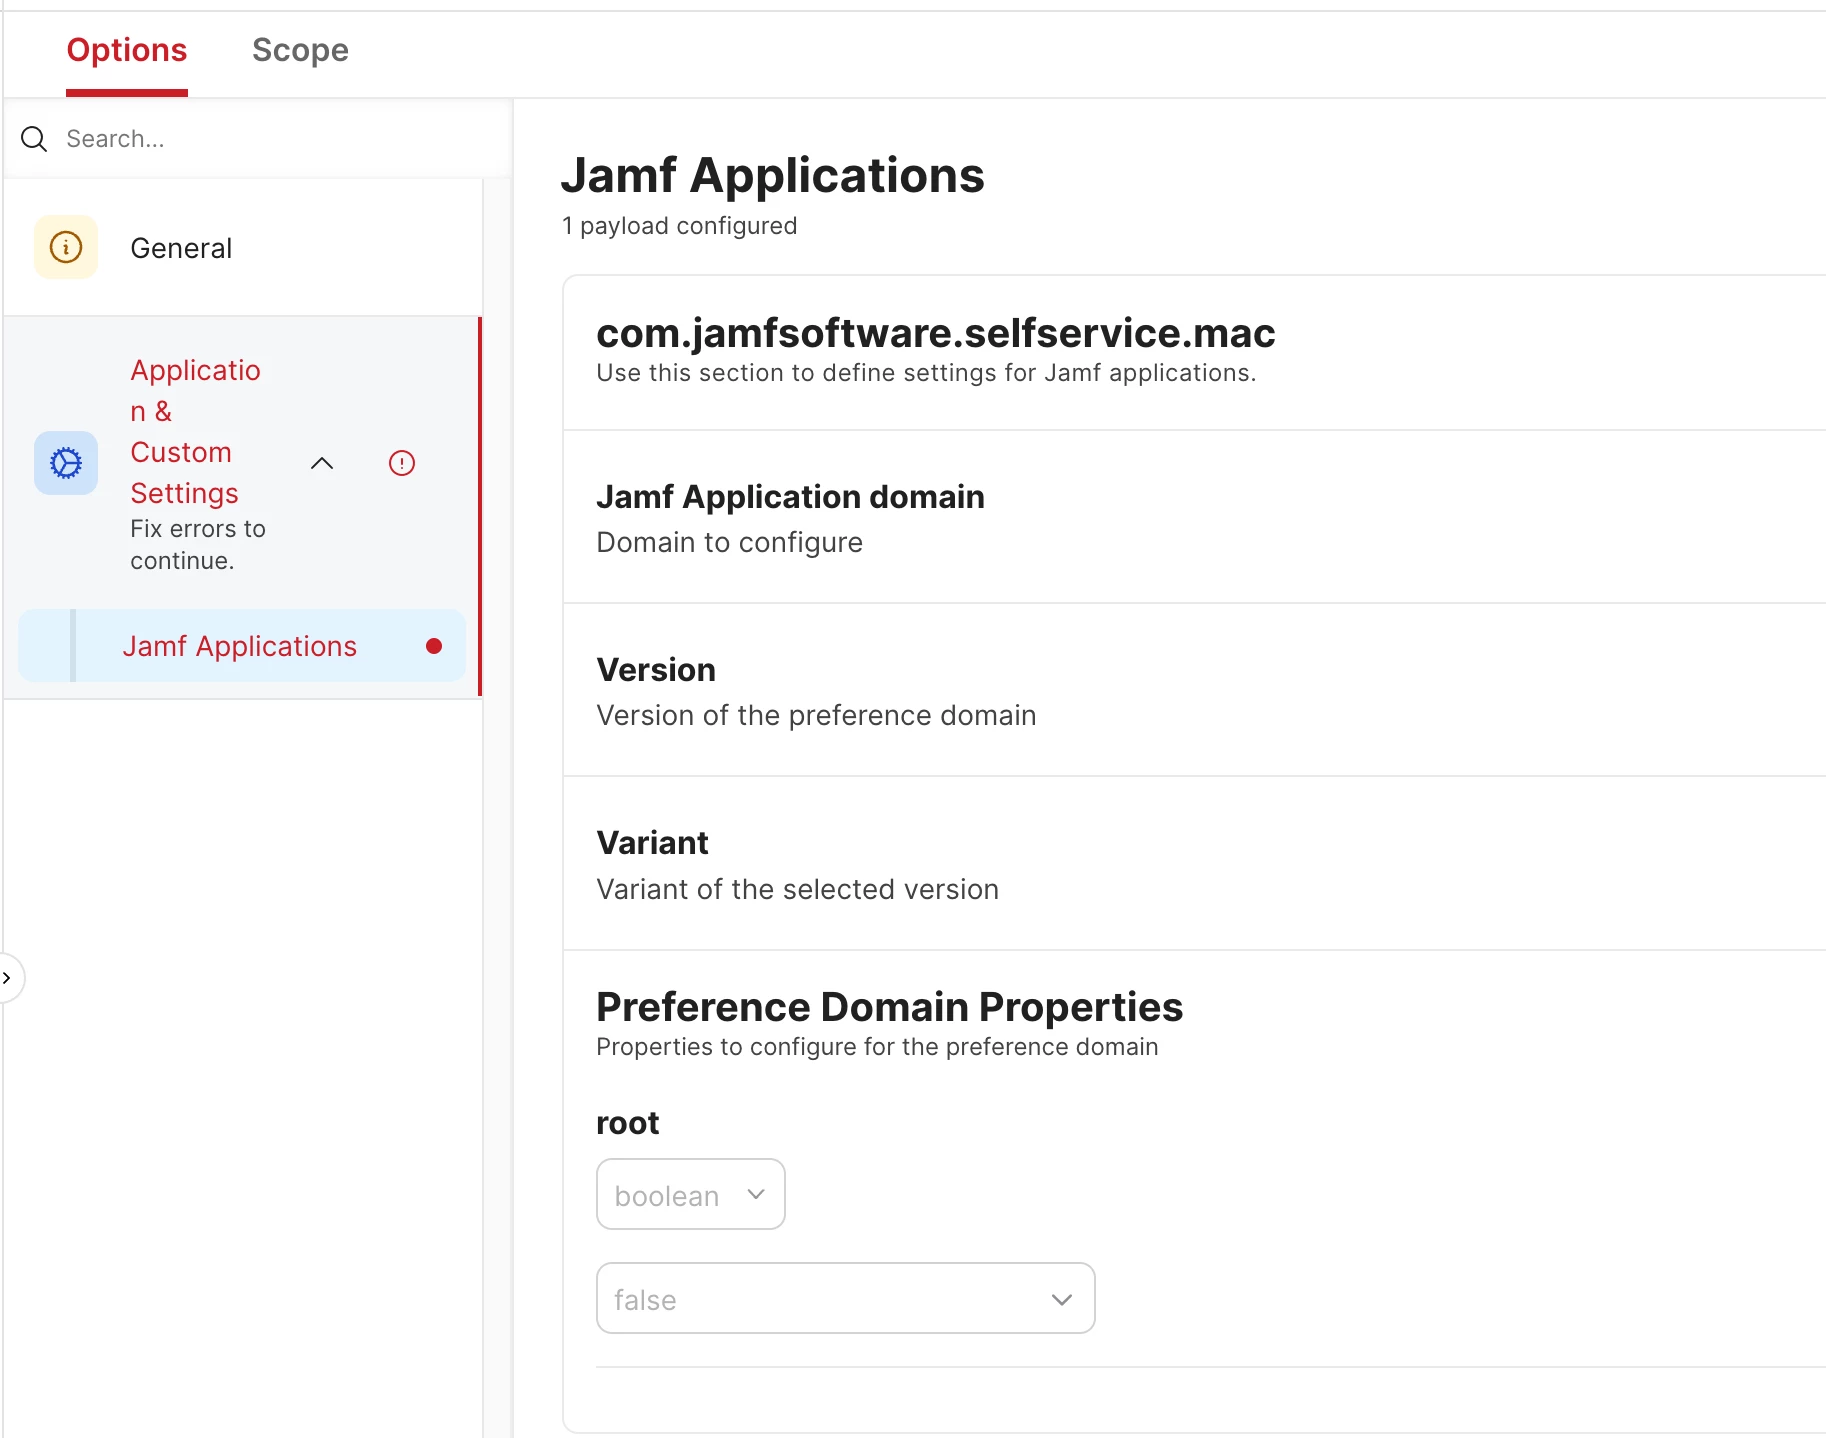Click the red dot beside Jamf Applications
This screenshot has width=1826, height=1438.
tap(434, 646)
